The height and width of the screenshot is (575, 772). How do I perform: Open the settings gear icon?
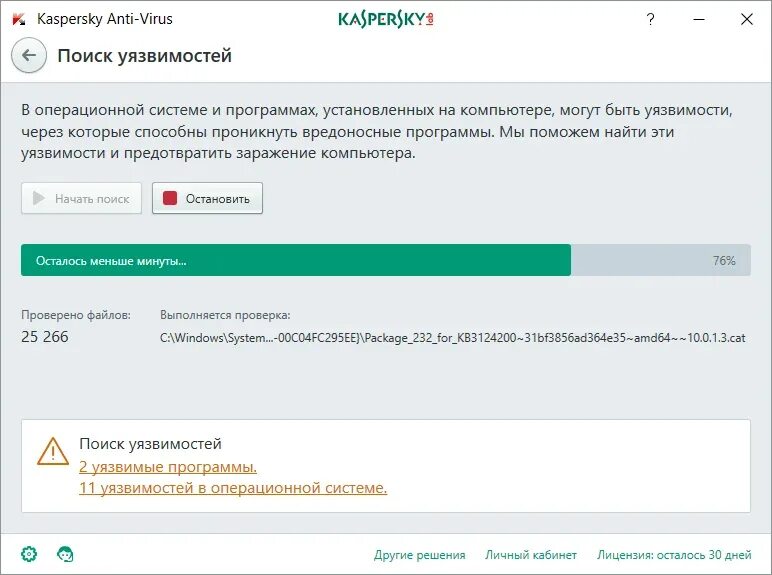point(29,554)
